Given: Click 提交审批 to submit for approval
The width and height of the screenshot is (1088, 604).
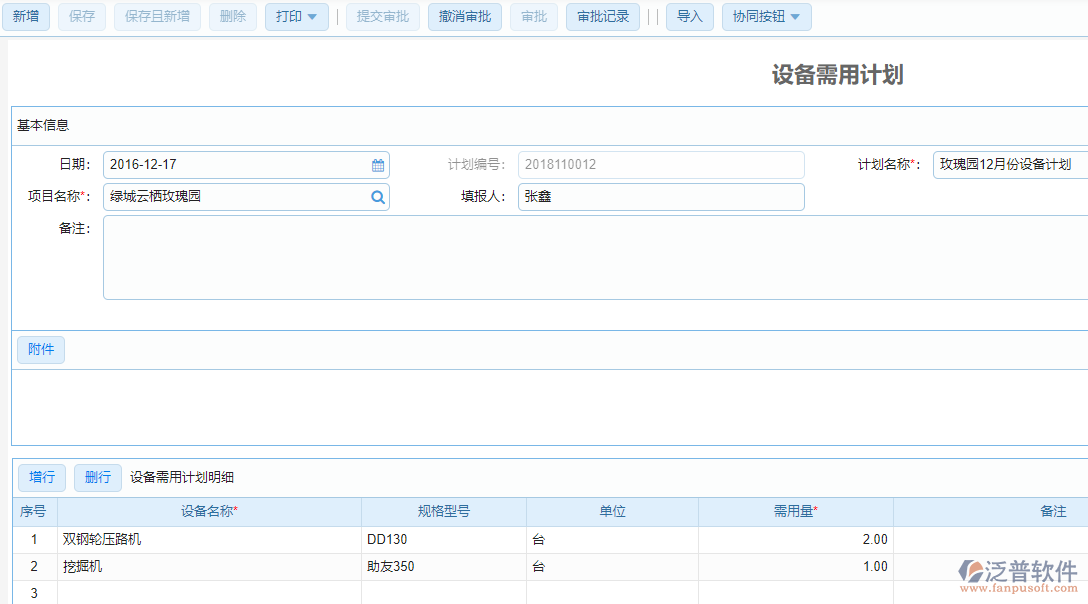Looking at the screenshot, I should (x=382, y=17).
